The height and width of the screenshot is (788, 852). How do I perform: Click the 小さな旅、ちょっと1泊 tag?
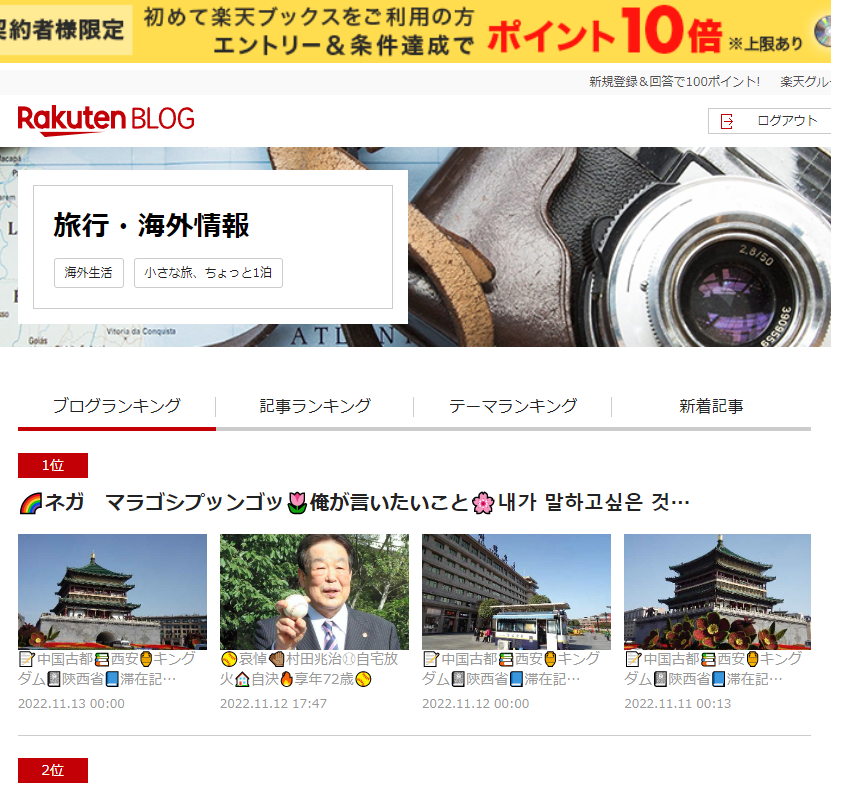click(x=208, y=273)
